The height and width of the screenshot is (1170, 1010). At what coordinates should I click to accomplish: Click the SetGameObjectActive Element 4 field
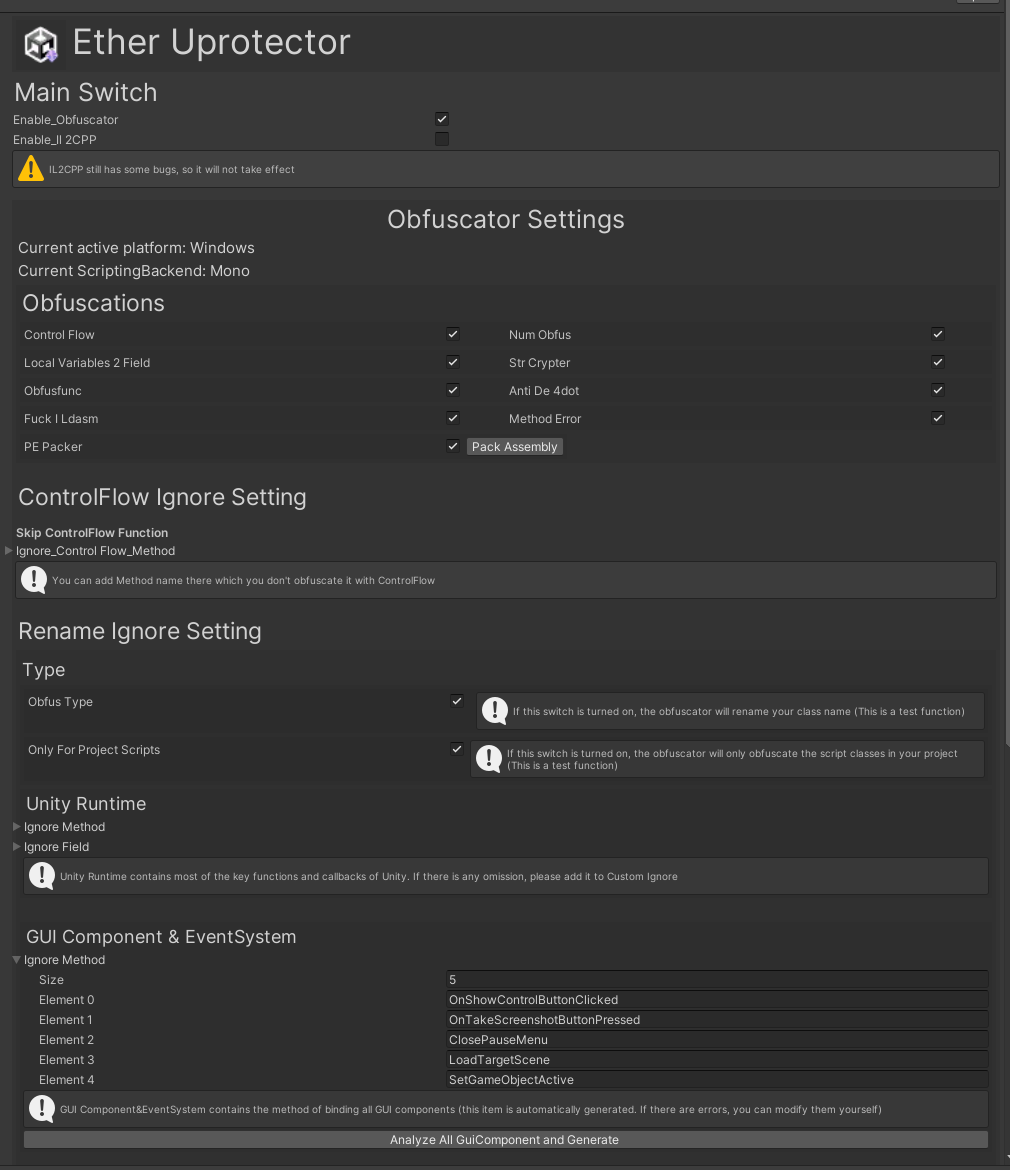(x=717, y=1080)
